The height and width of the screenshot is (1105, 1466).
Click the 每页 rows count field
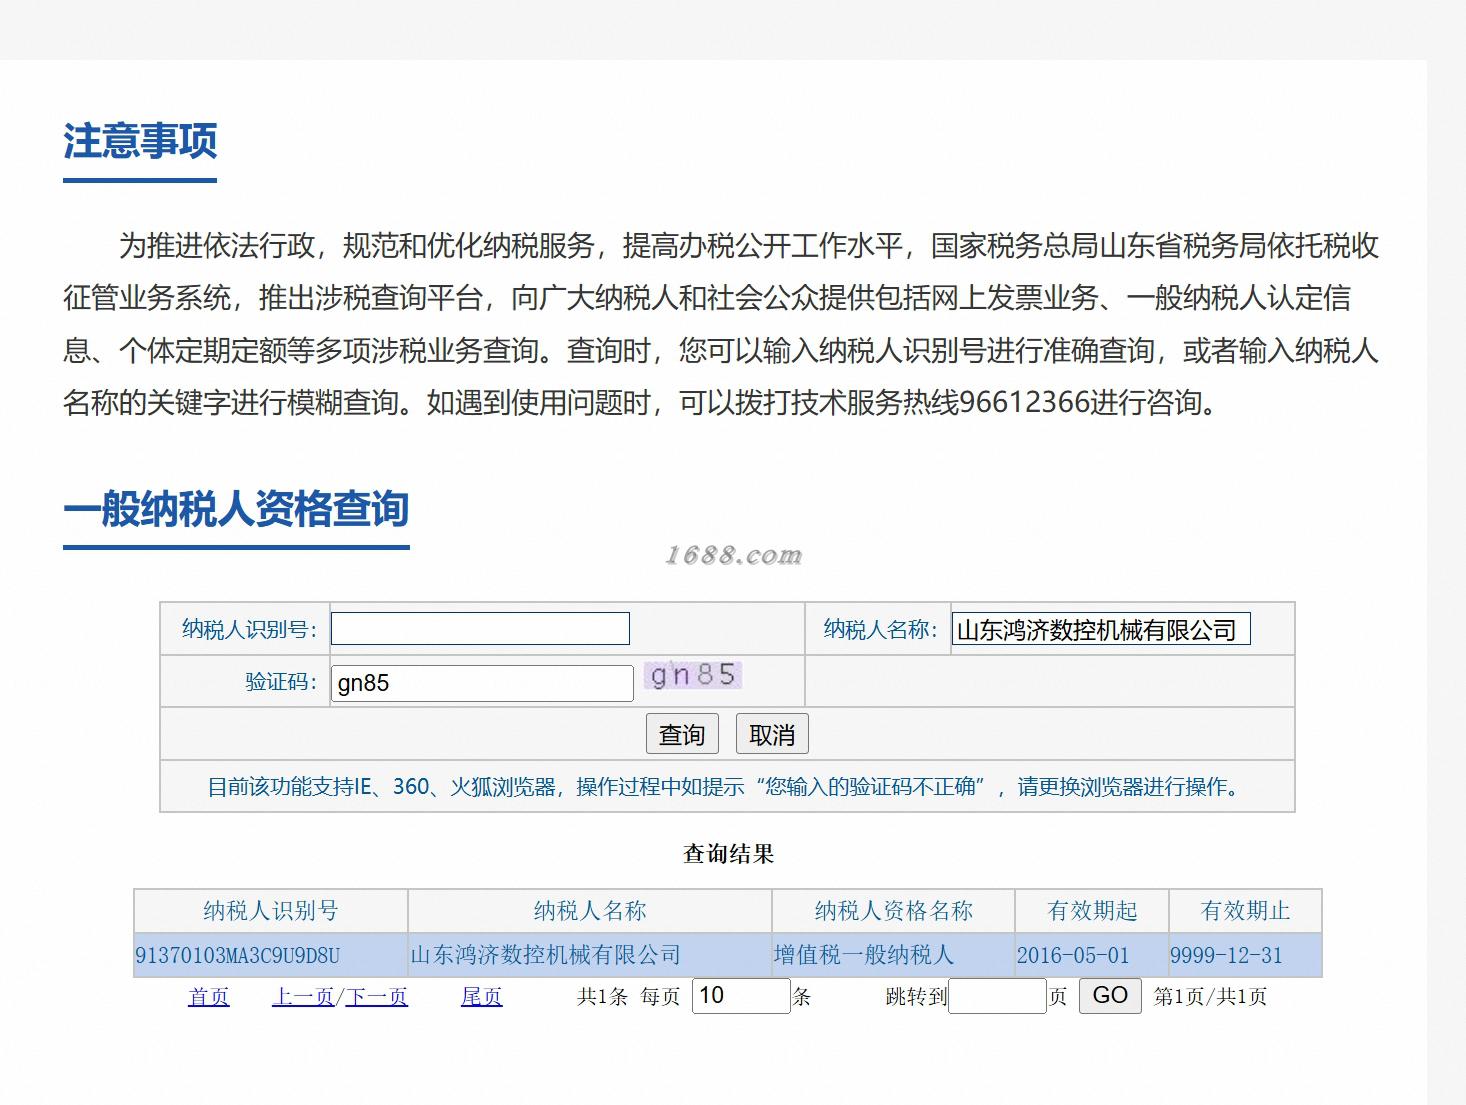point(741,996)
